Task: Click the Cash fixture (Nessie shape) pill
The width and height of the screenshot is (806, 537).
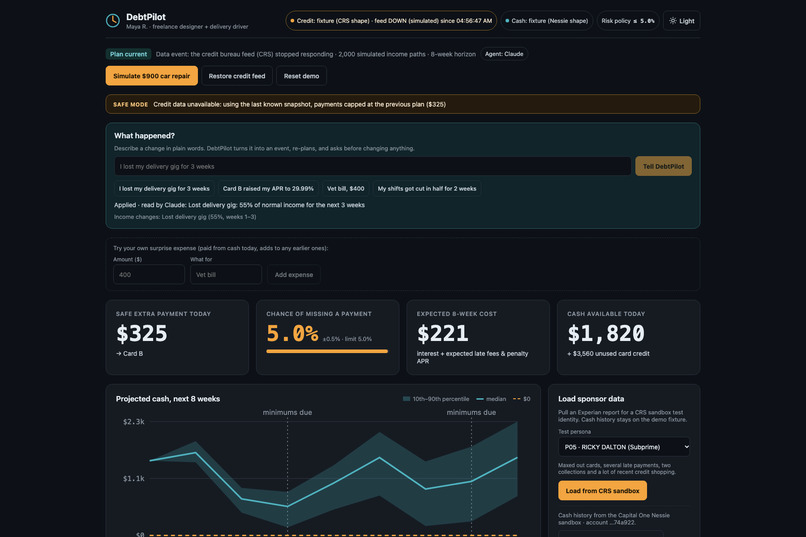Action: pyautogui.click(x=546, y=21)
